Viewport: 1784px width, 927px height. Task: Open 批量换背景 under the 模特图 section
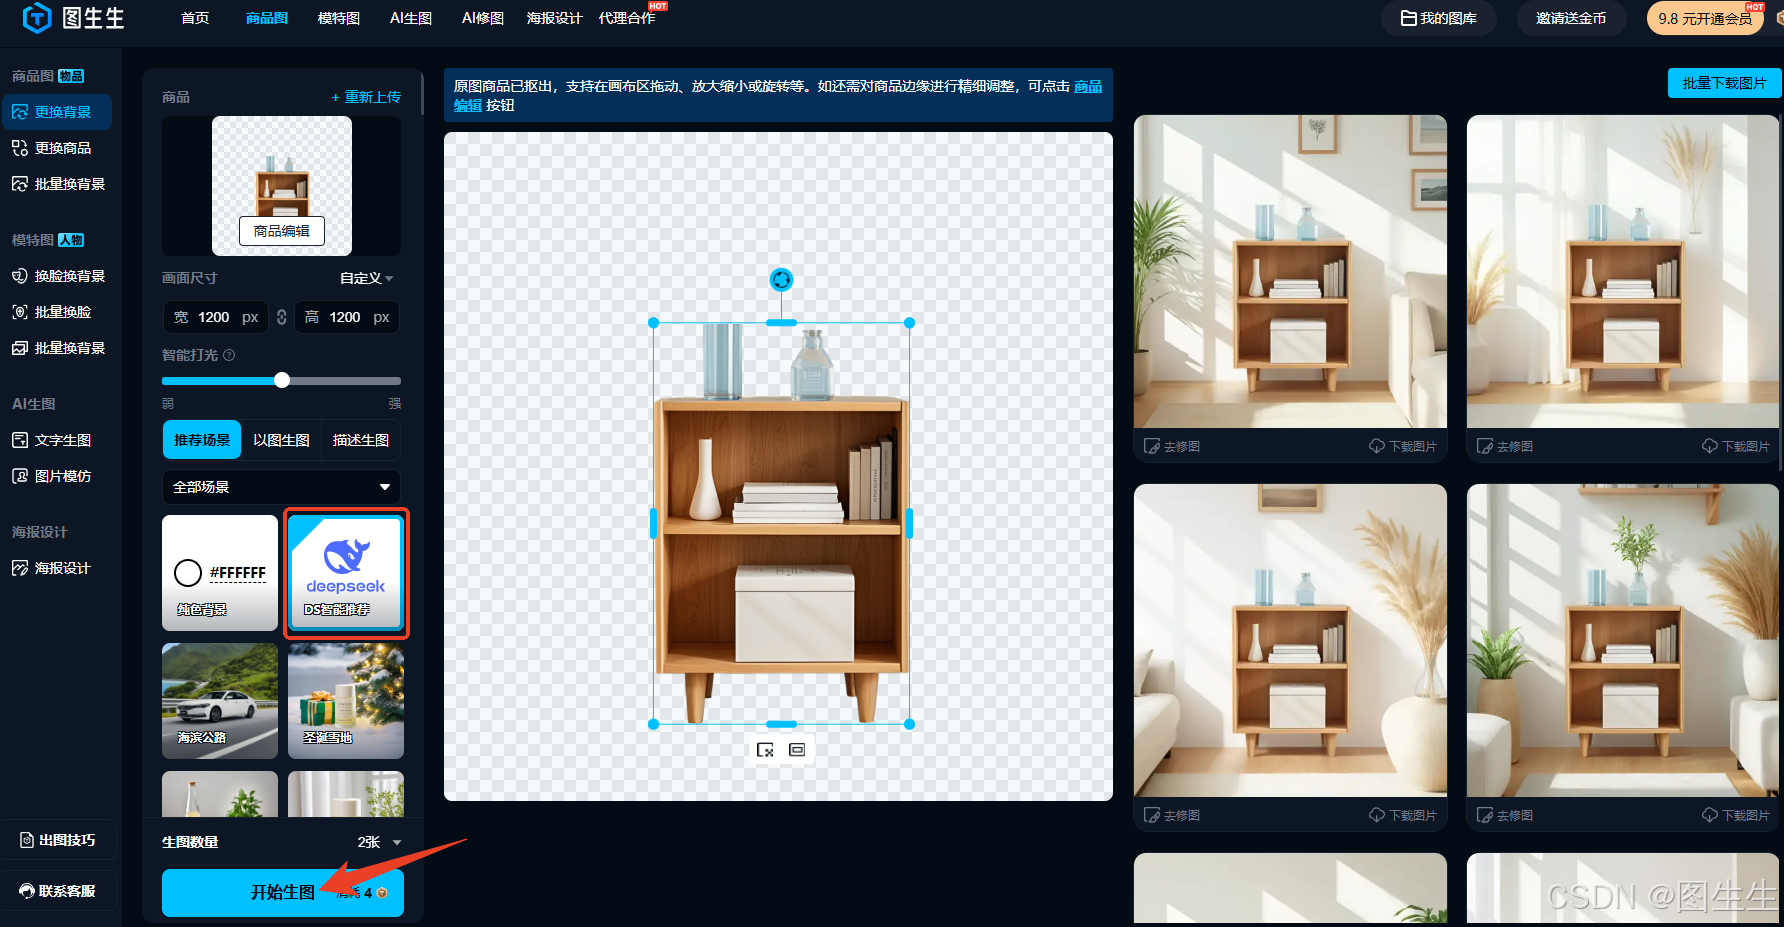click(x=57, y=348)
